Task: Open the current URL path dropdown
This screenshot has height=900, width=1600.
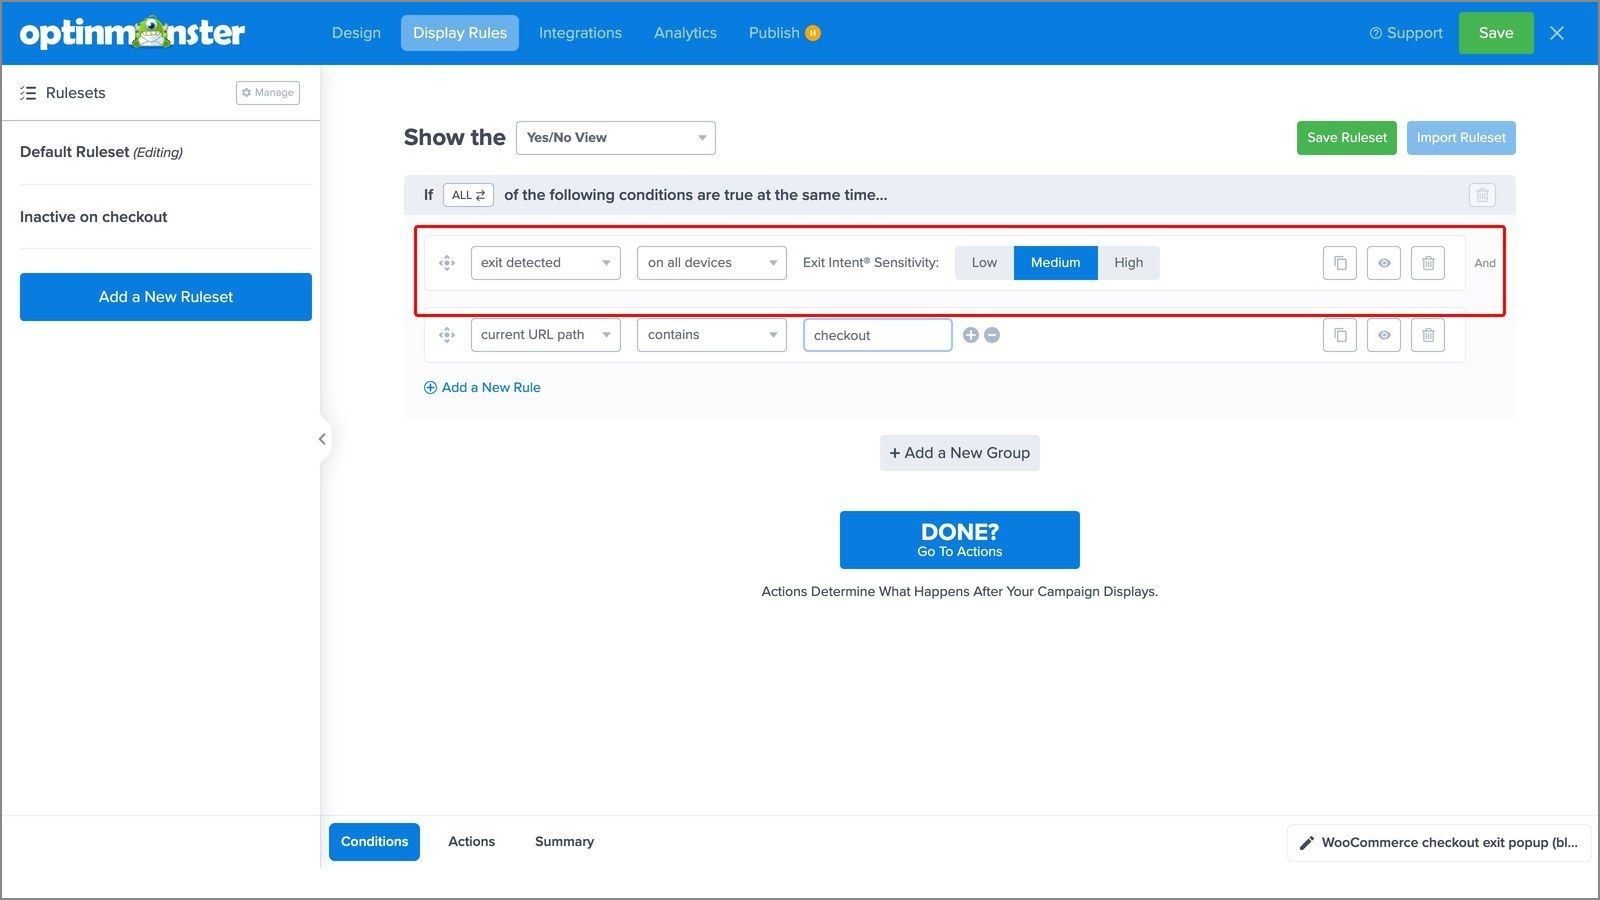Action: pyautogui.click(x=546, y=335)
